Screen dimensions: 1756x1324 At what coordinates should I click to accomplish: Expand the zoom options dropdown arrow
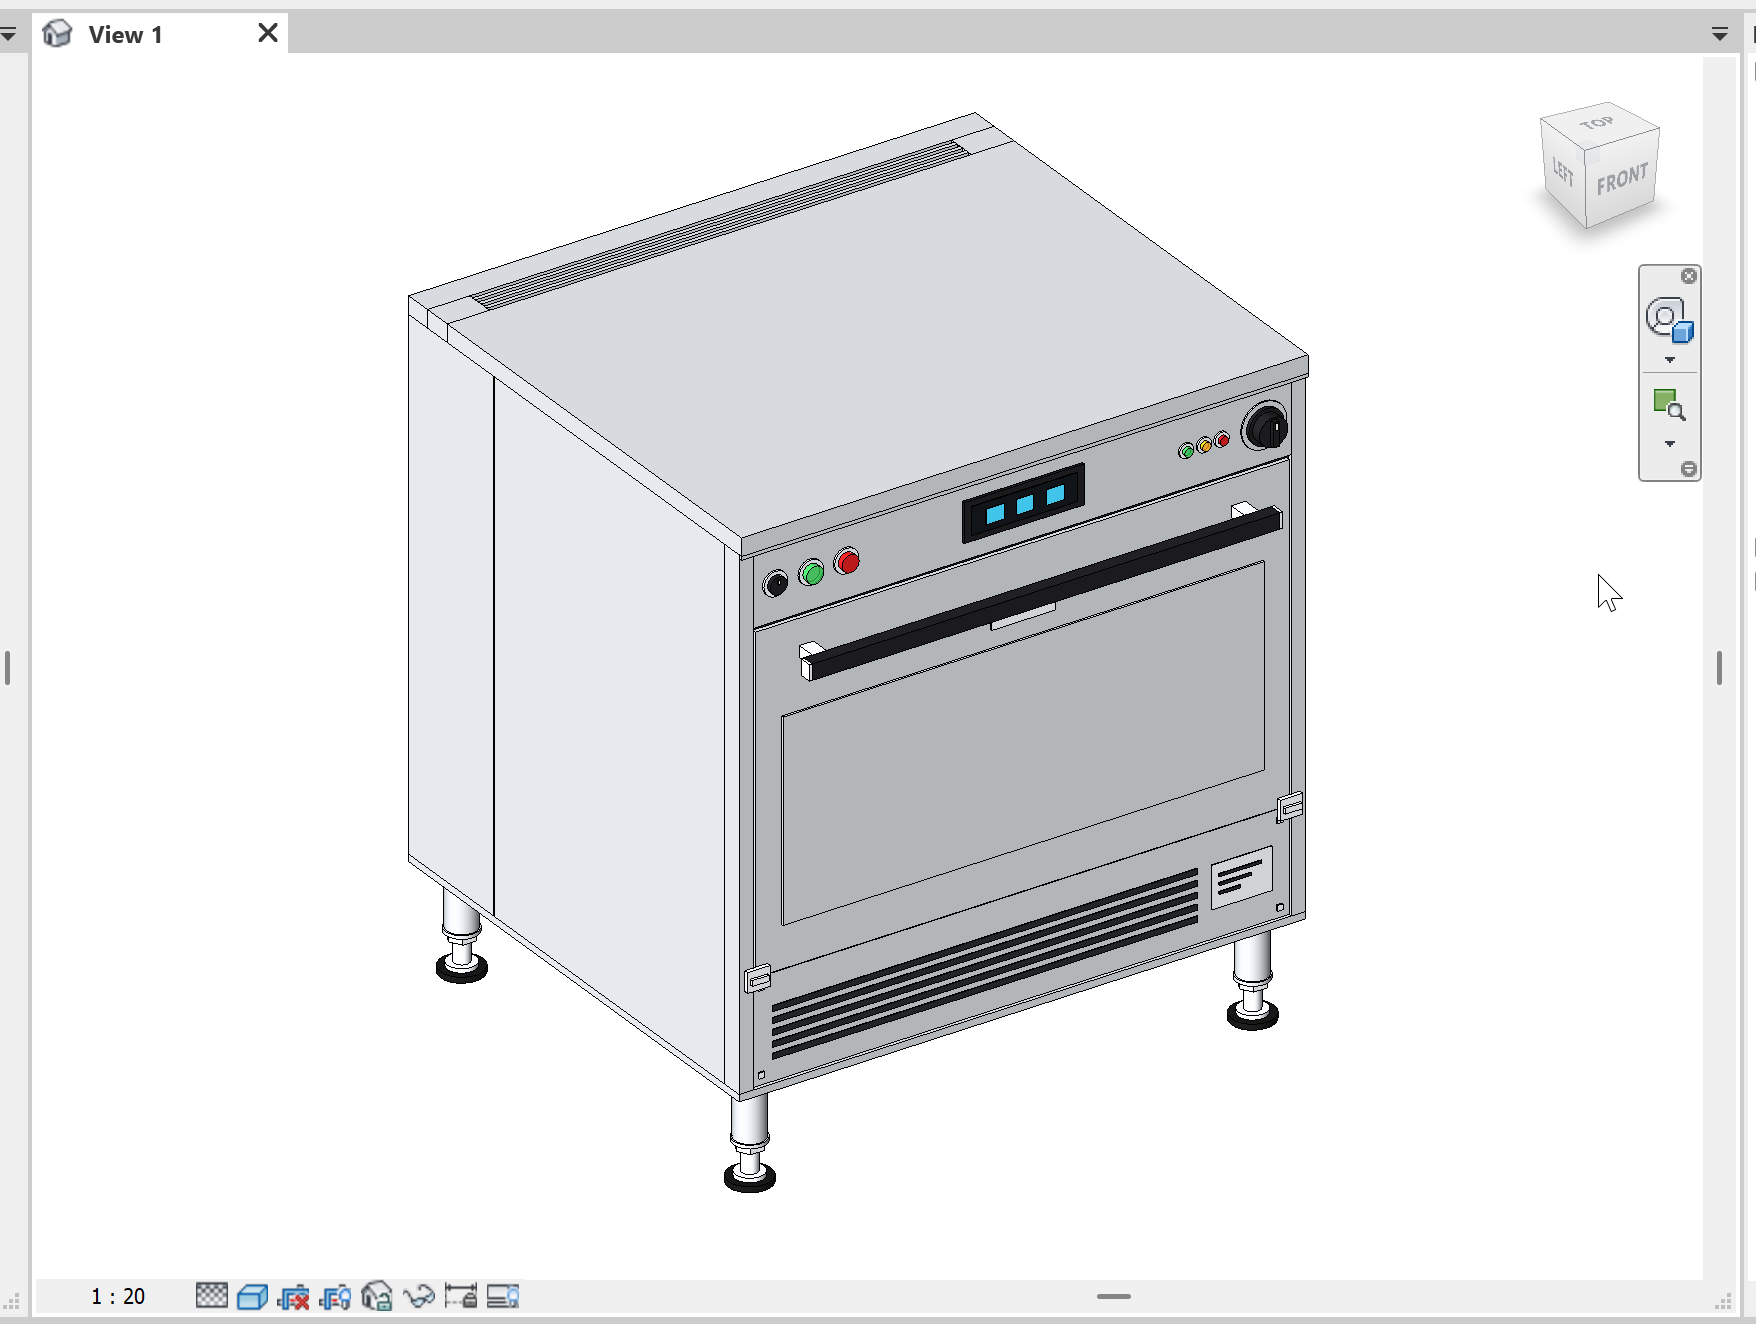tap(1669, 444)
